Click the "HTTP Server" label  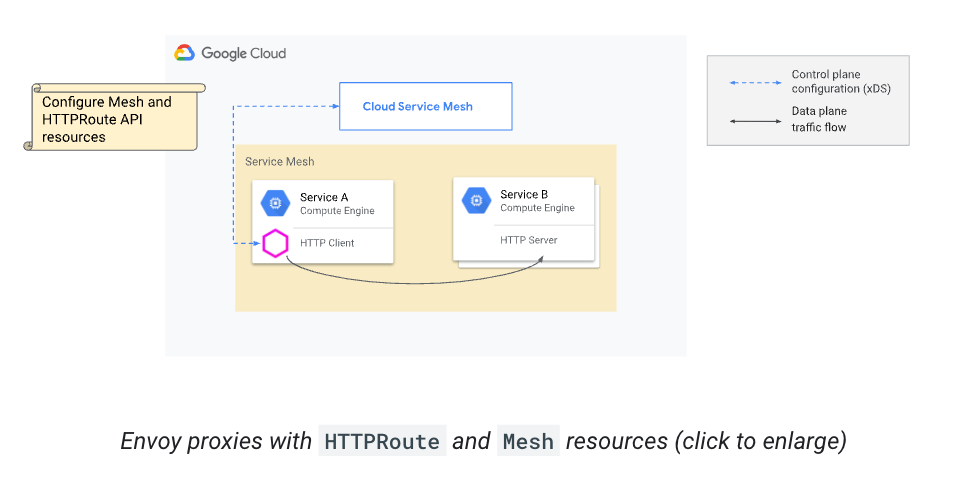coord(529,240)
